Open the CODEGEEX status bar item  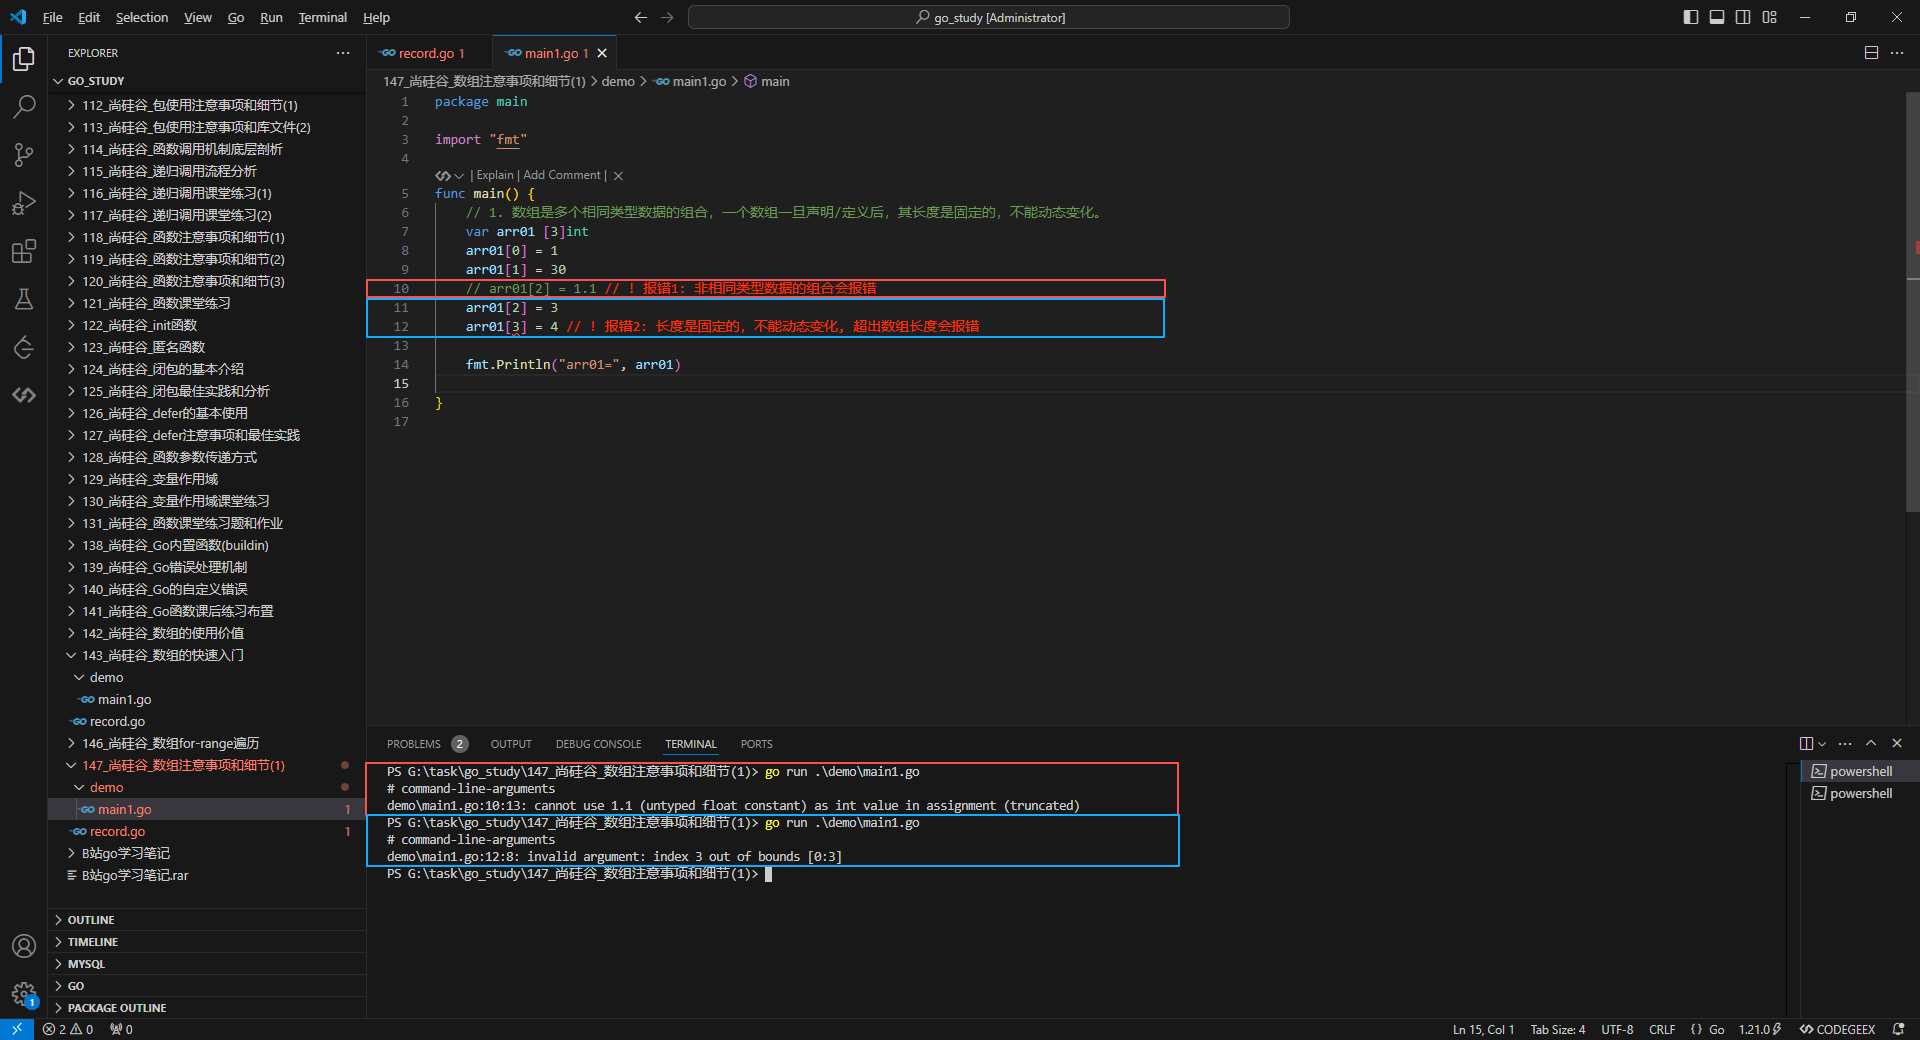(x=1838, y=1029)
